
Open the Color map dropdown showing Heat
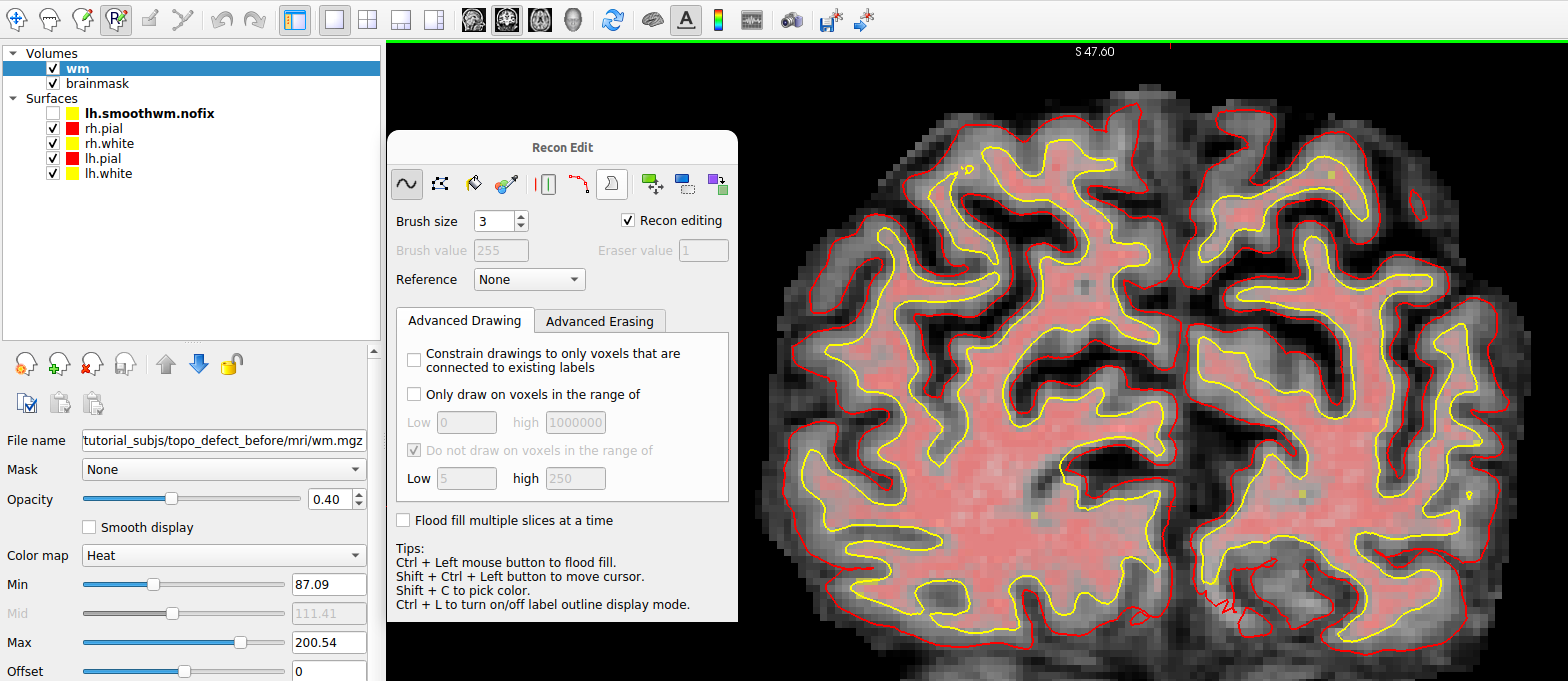(224, 555)
